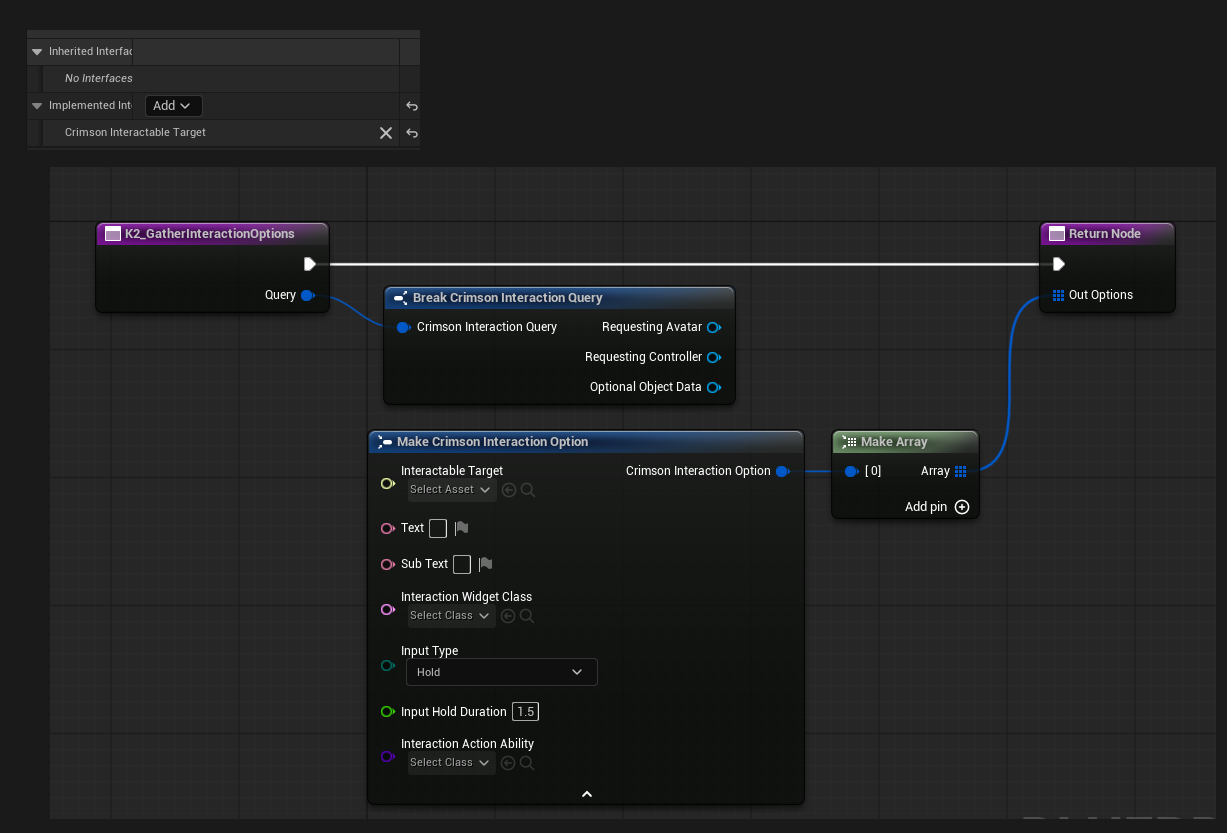Open the Input Type Hold dropdown
The width and height of the screenshot is (1227, 833).
pos(502,672)
